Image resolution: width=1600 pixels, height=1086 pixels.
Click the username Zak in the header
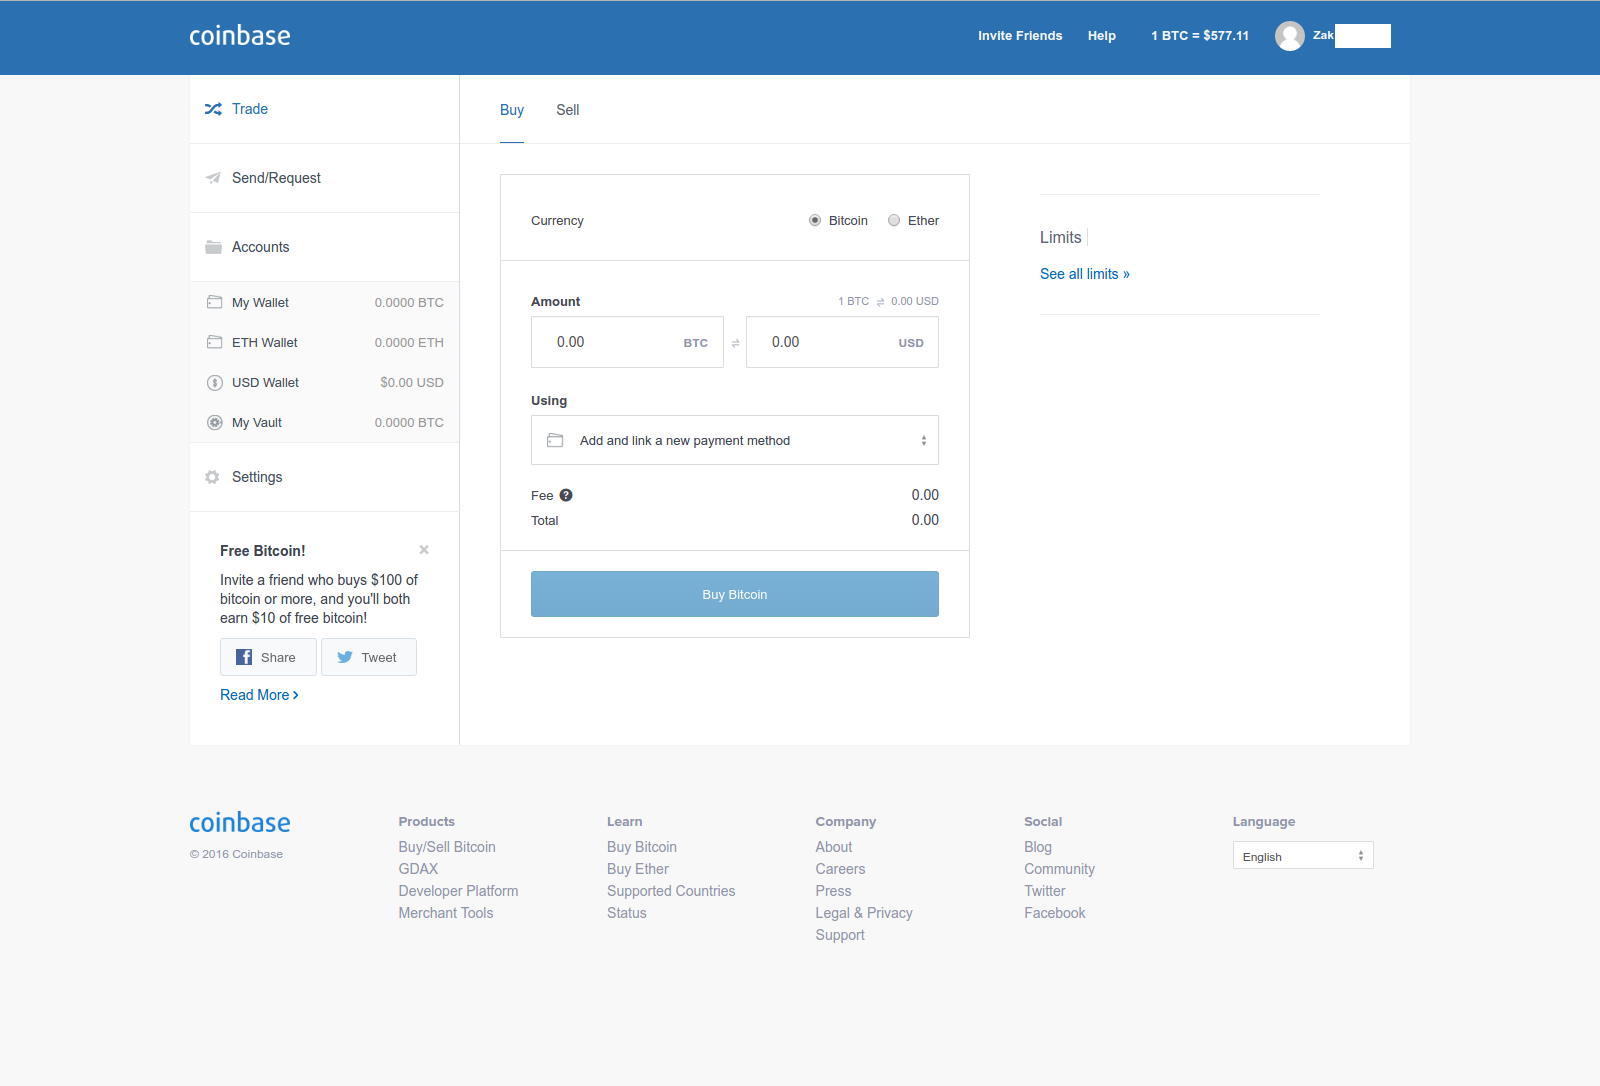(x=1323, y=36)
